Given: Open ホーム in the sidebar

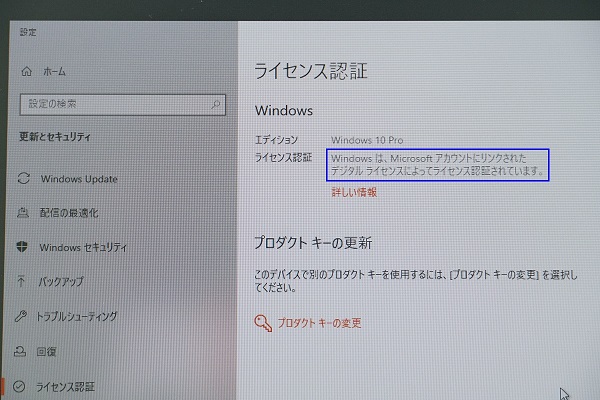Looking at the screenshot, I should [x=54, y=71].
